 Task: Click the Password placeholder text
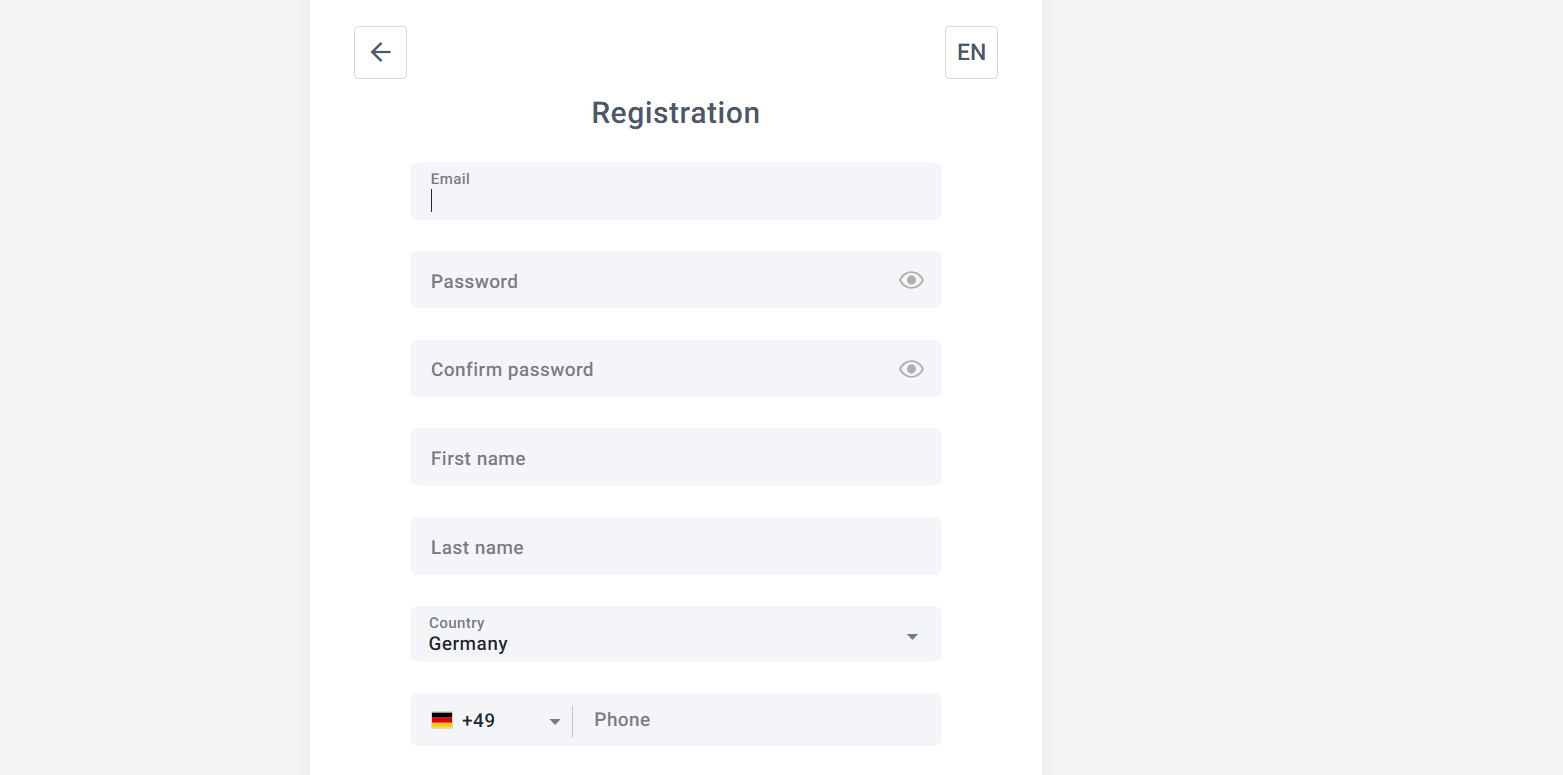coord(474,281)
